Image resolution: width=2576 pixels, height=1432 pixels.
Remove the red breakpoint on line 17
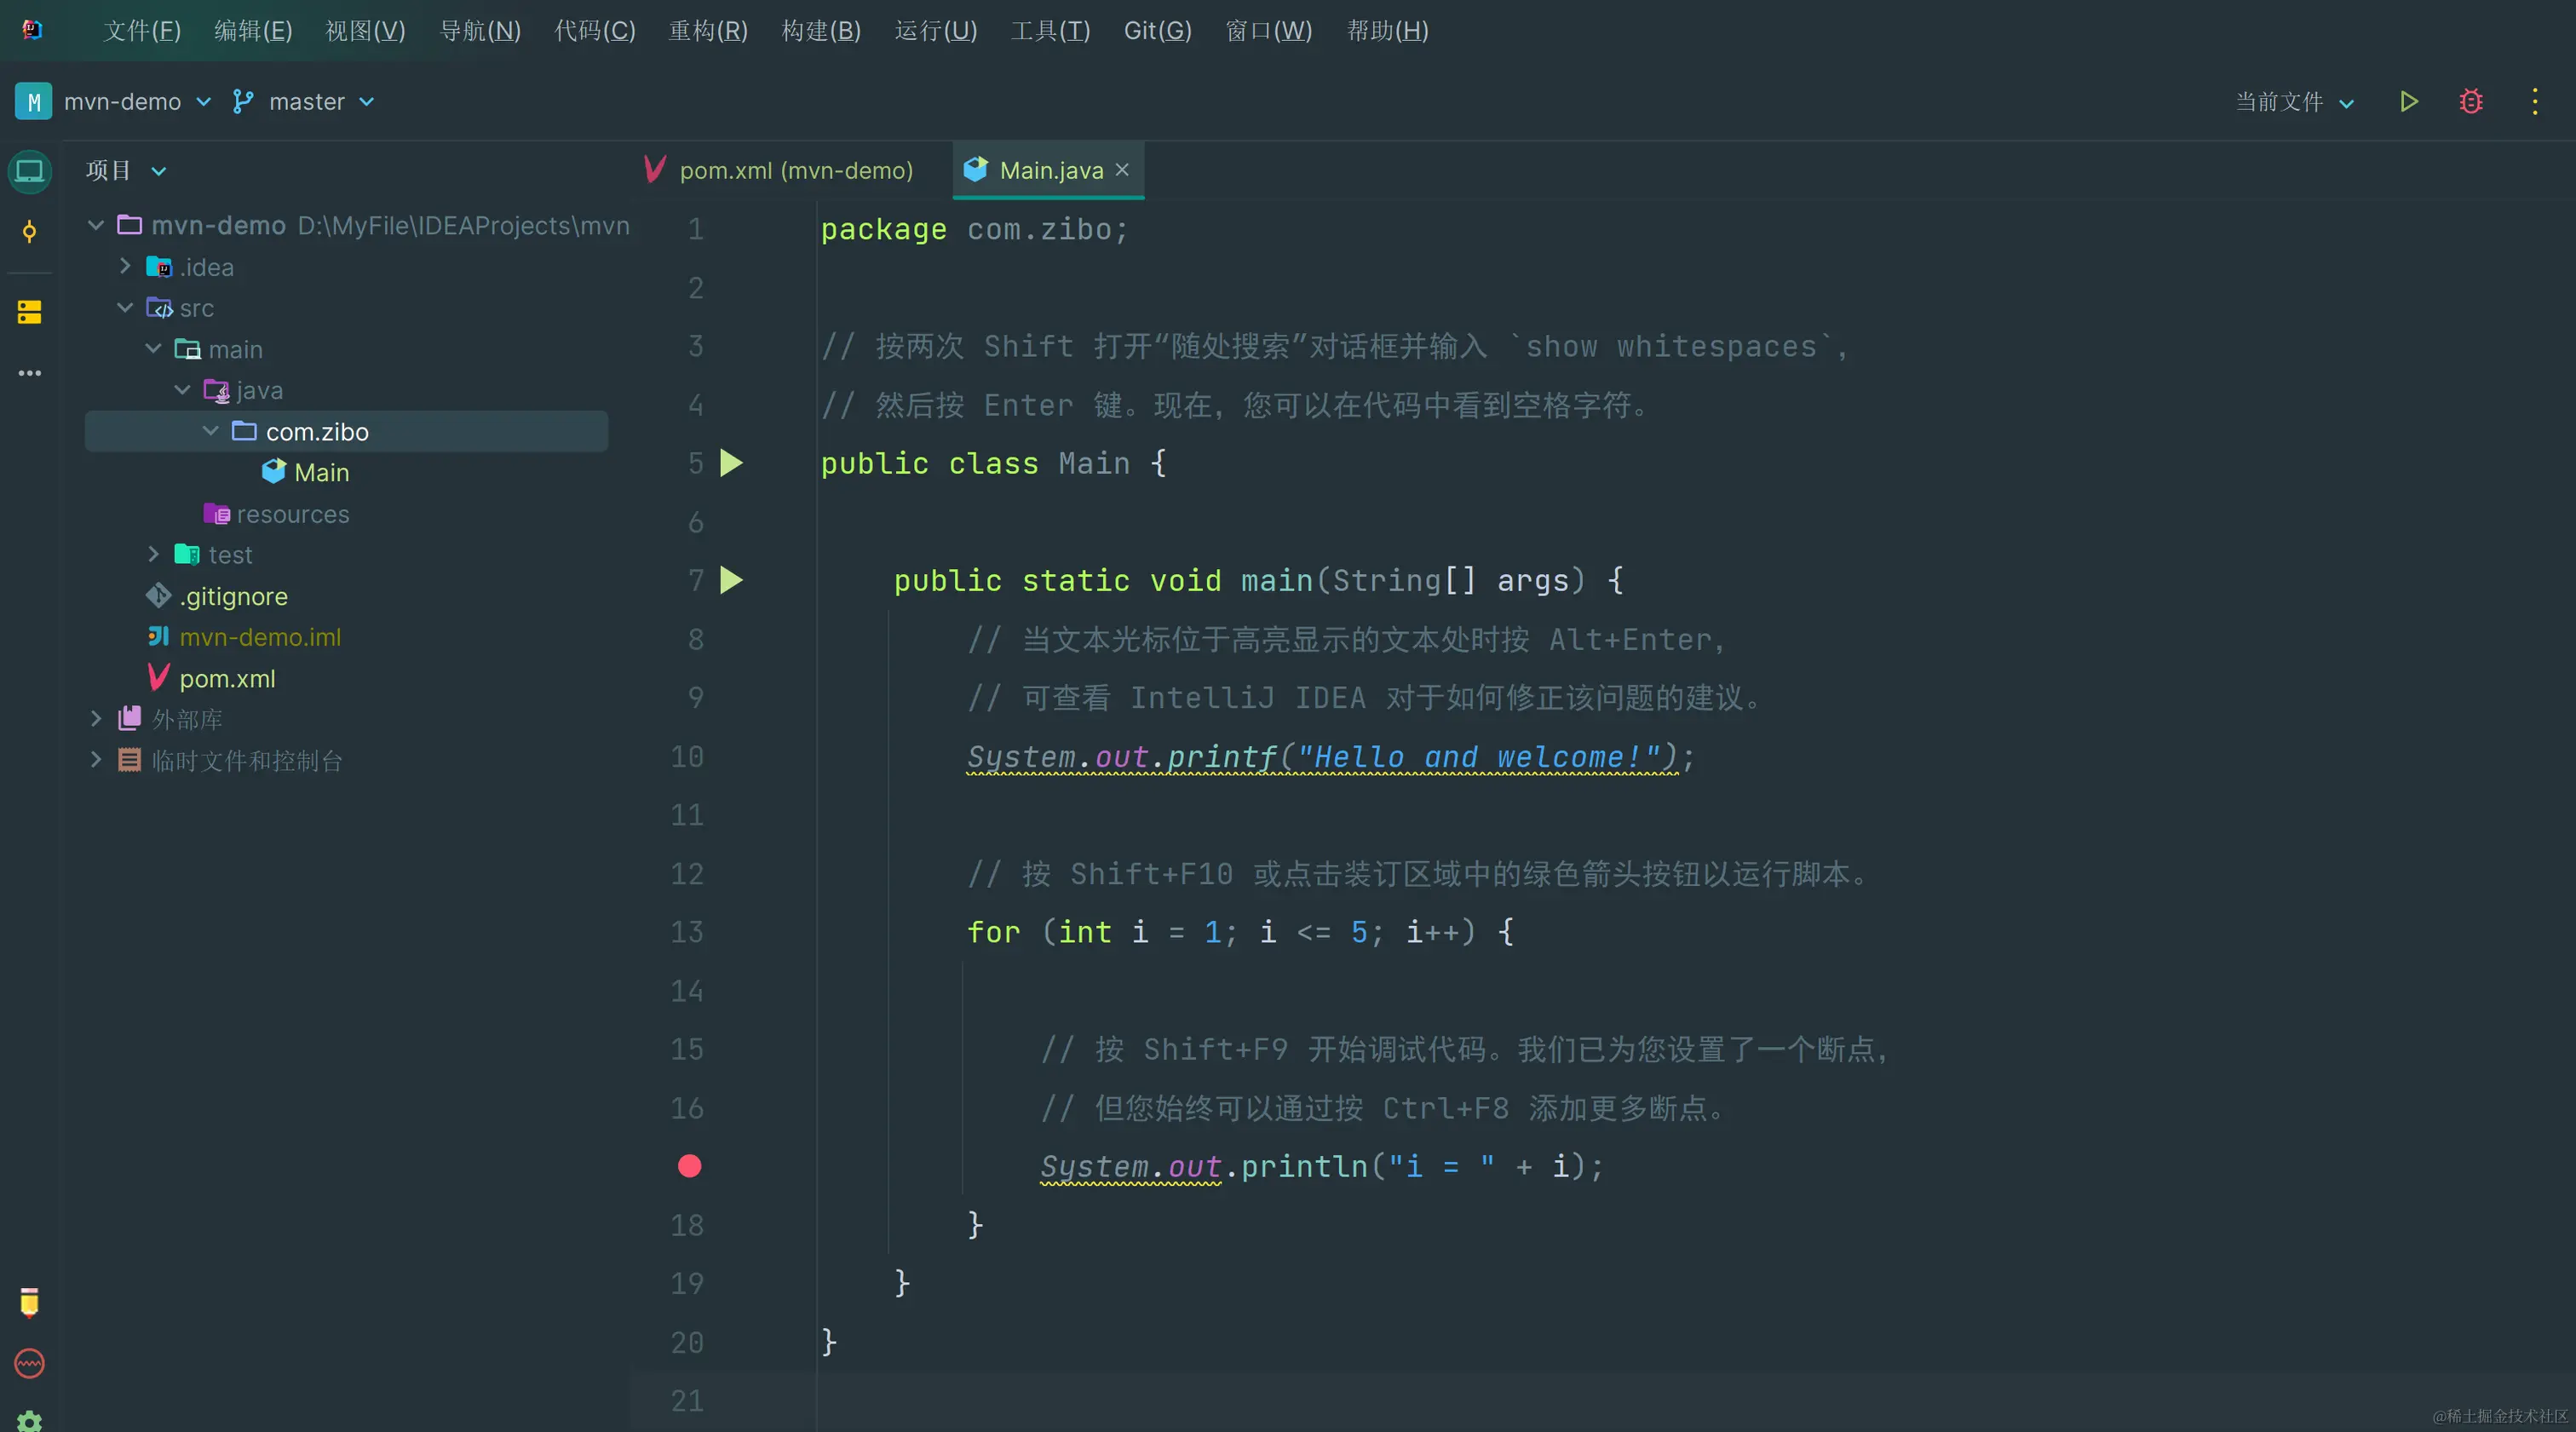point(689,1166)
